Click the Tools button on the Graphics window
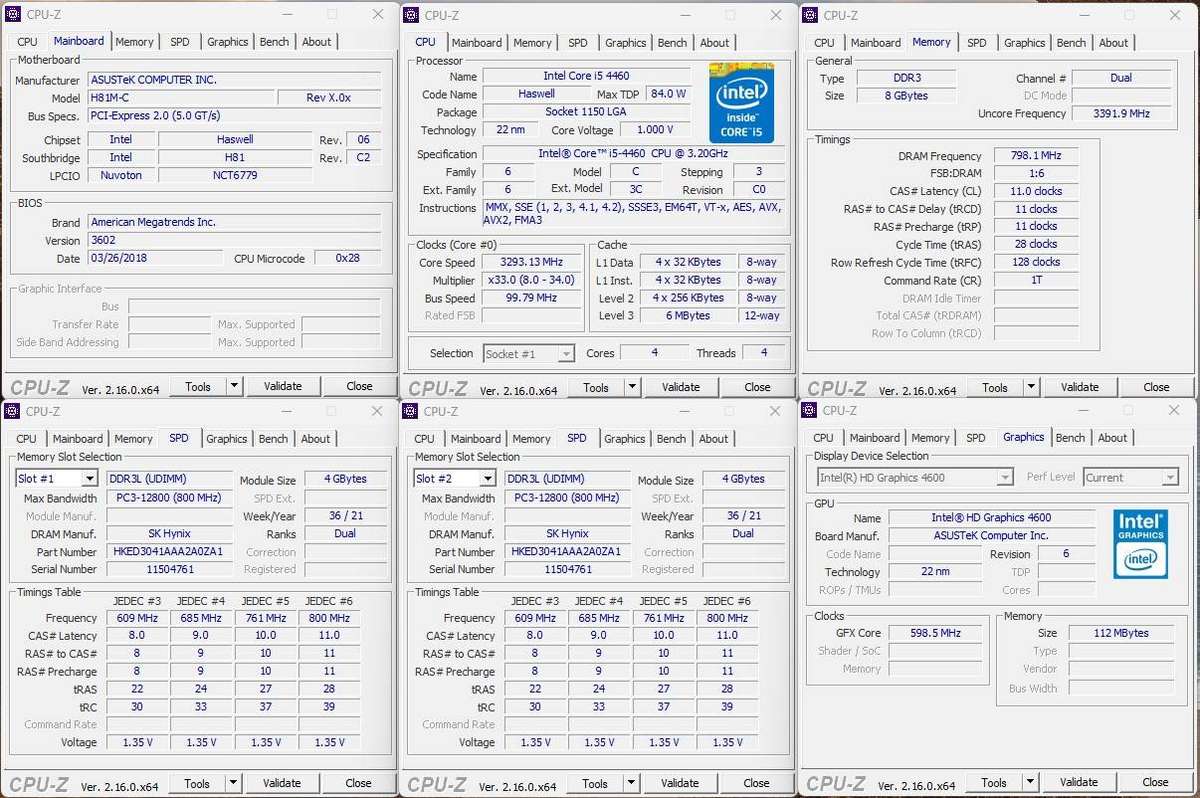 994,782
